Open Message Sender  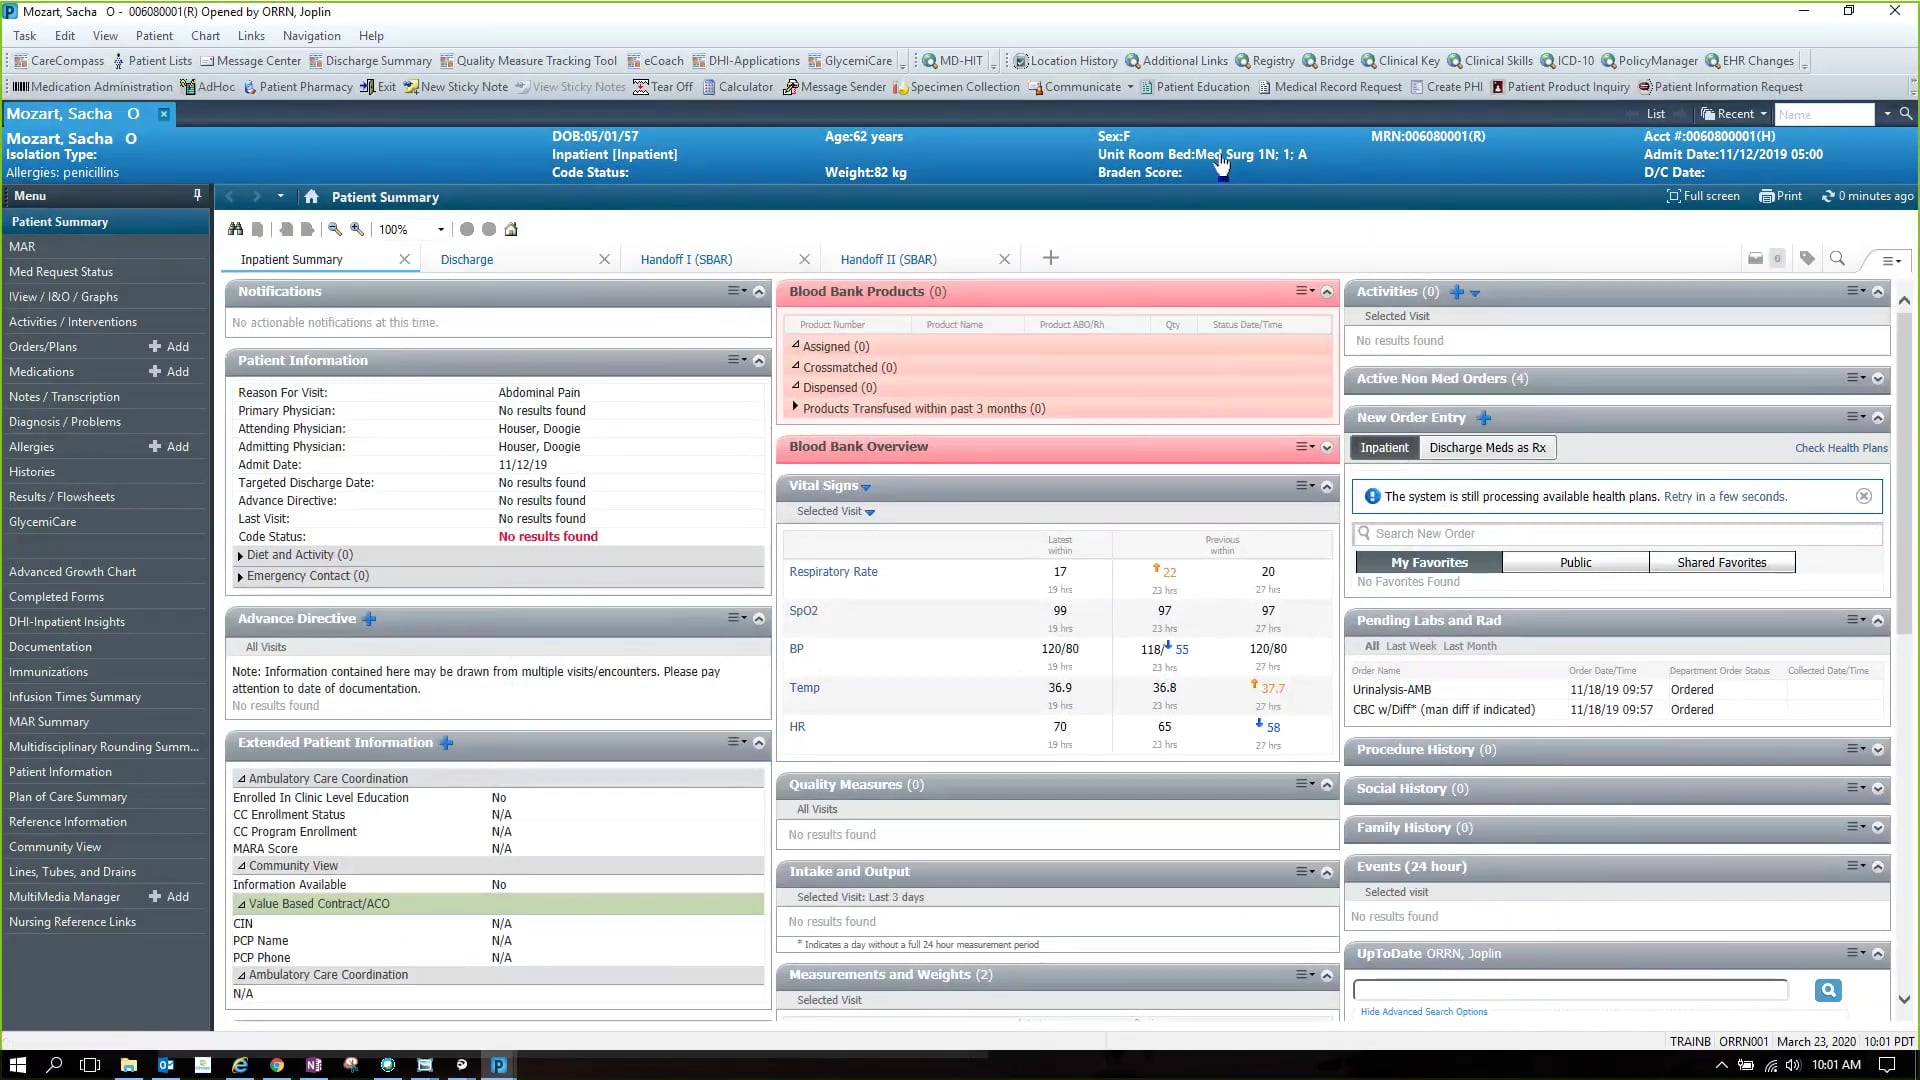(835, 87)
